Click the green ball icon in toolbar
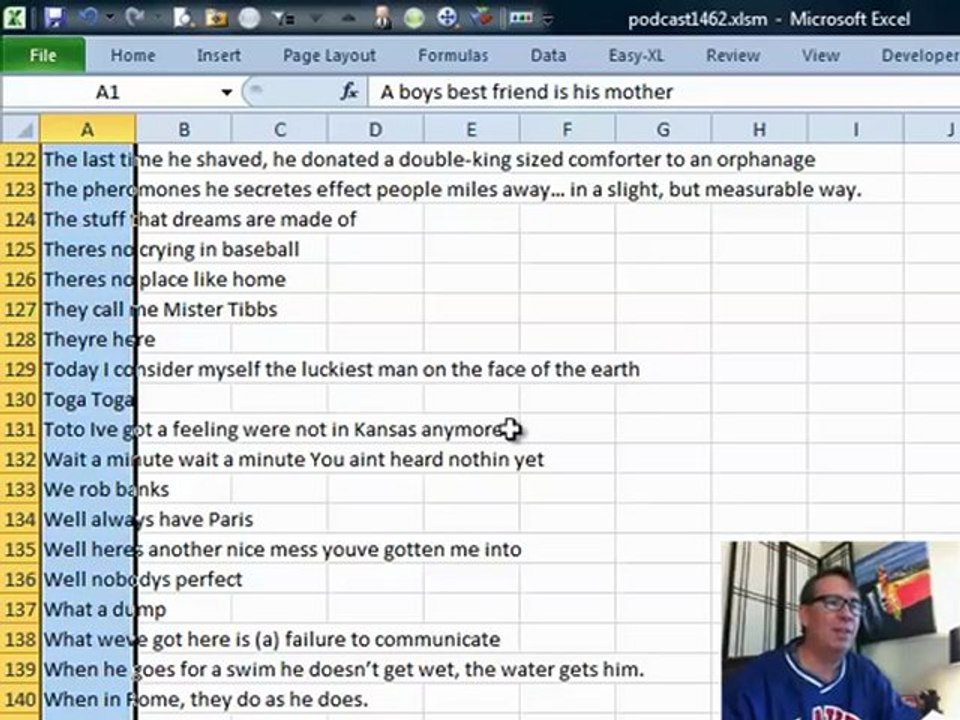Image resolution: width=960 pixels, height=720 pixels. 414,18
